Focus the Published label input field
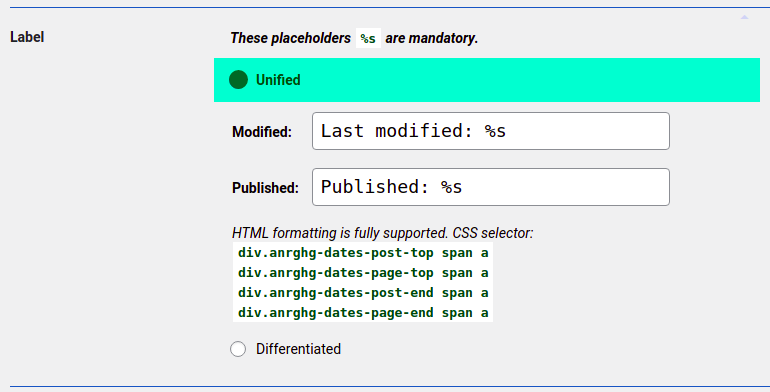Image resolution: width=770 pixels, height=392 pixels. 491,187
